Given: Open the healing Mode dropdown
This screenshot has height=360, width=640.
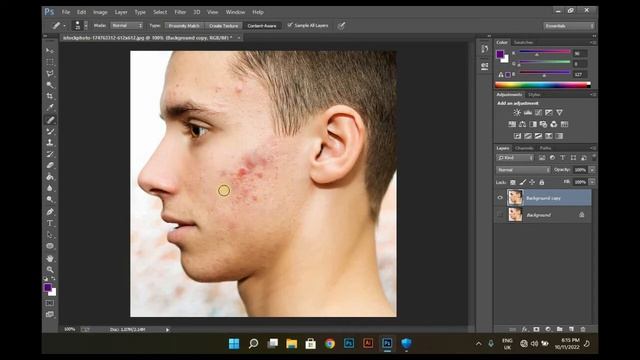Looking at the screenshot, I should point(127,26).
